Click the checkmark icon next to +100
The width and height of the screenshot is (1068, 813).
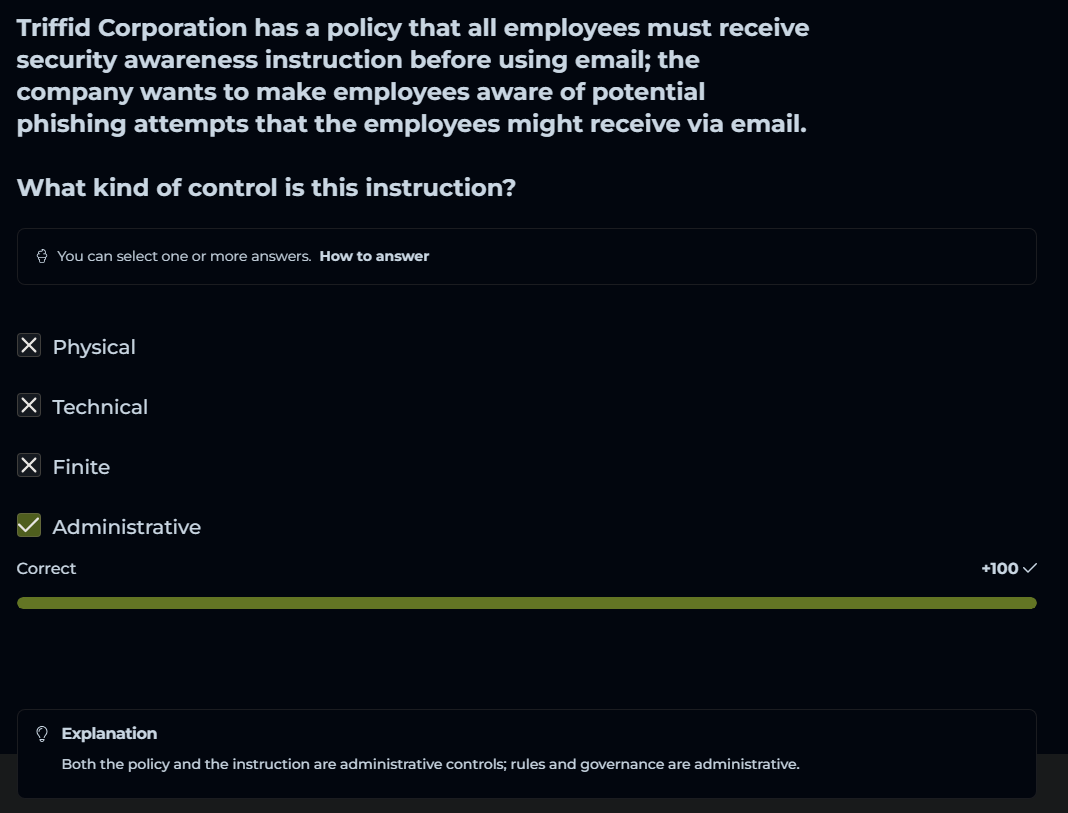[1030, 568]
